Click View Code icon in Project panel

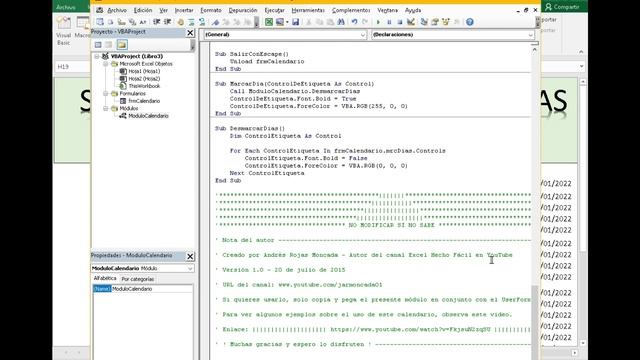click(x=98, y=44)
